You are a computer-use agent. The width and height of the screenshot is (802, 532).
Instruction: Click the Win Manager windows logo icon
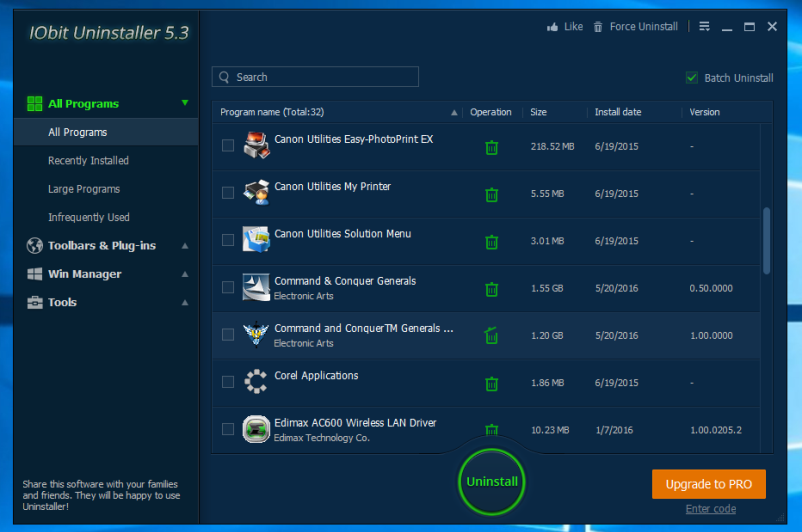point(35,274)
